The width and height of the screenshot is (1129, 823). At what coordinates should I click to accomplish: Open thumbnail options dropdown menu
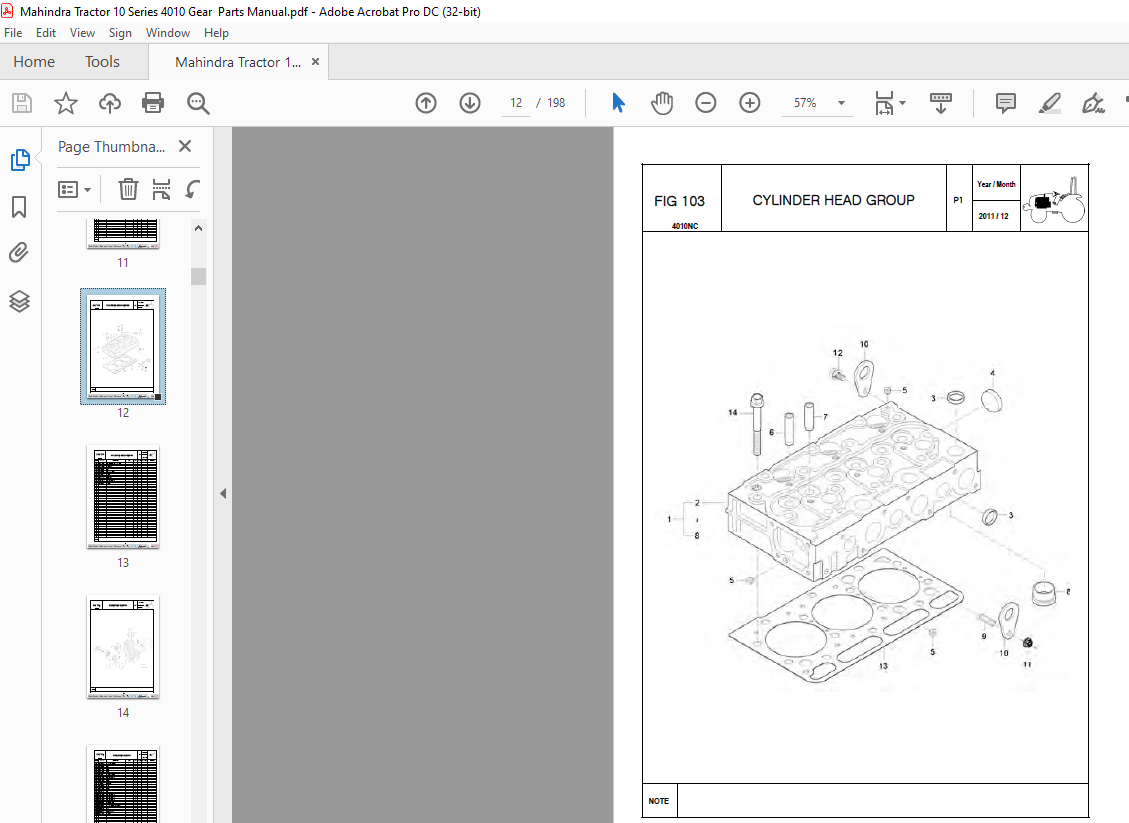(x=74, y=189)
